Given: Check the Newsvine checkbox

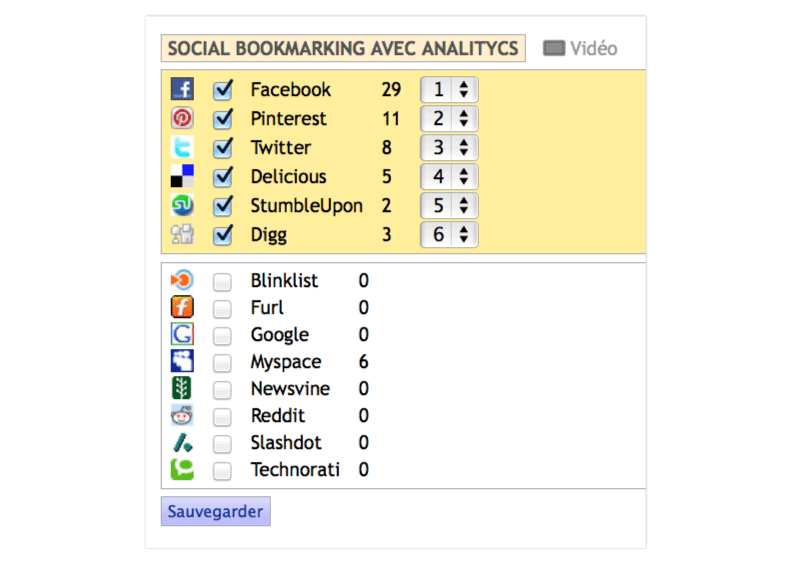Looking at the screenshot, I should point(222,389).
